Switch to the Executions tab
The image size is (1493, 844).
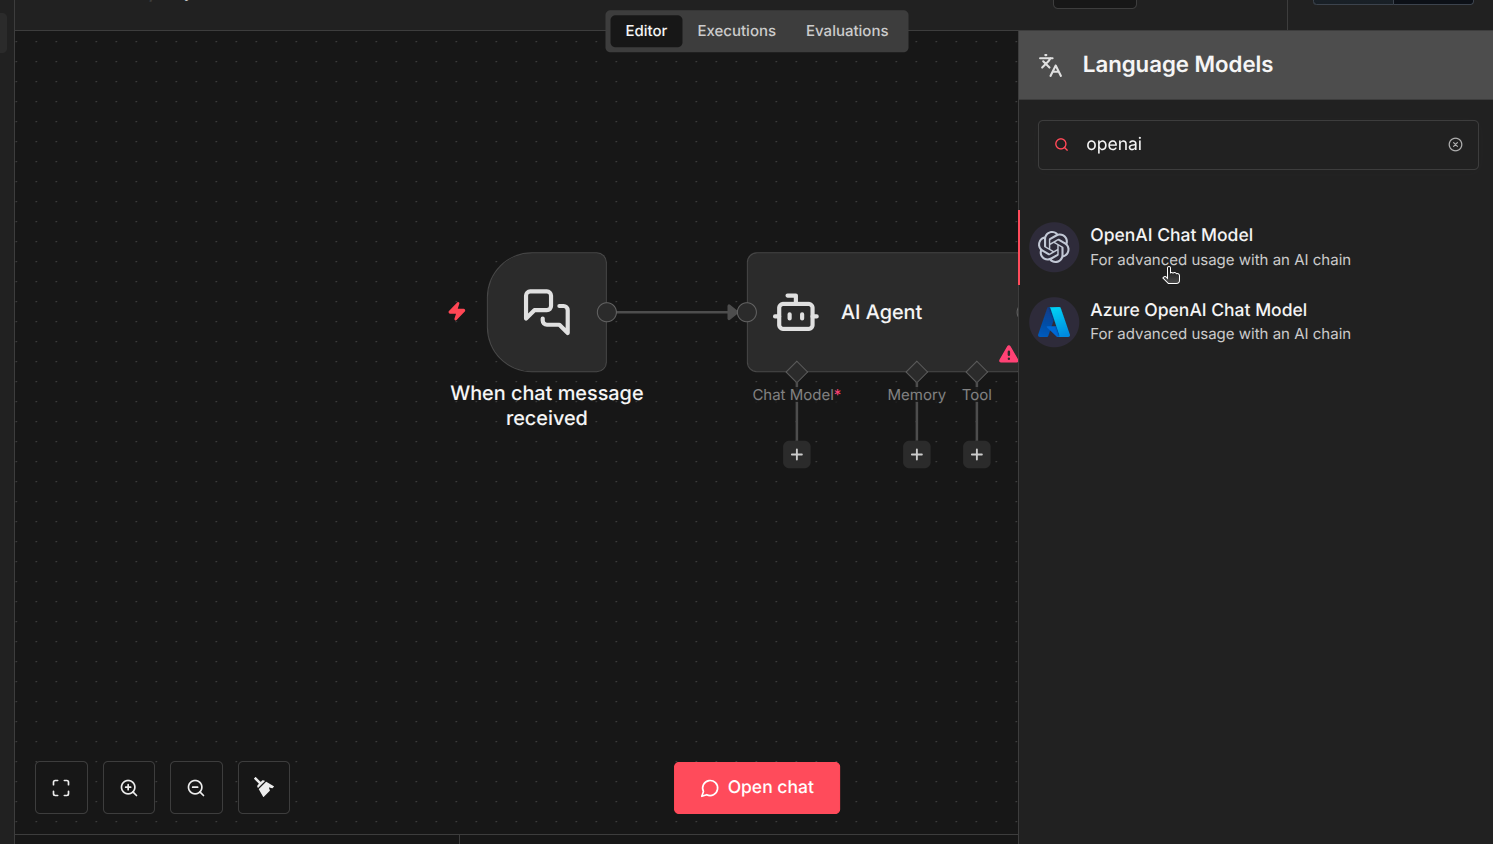736,31
